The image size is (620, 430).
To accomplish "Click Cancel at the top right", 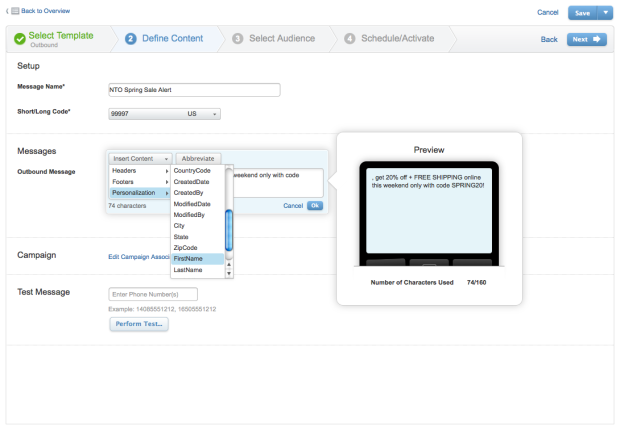I will tap(547, 12).
